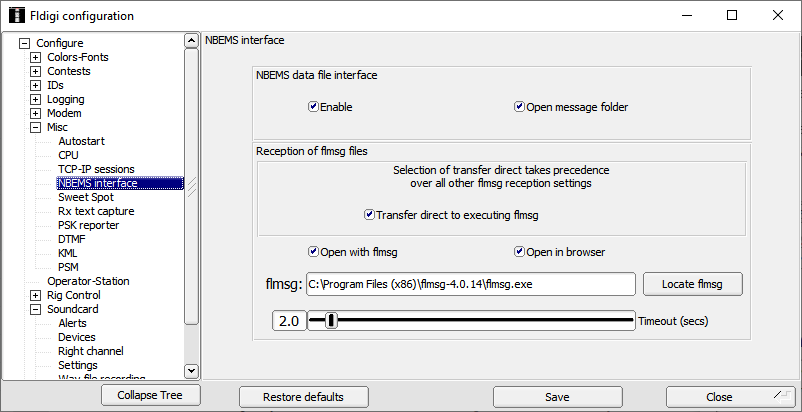
Task: Click the Contests label
Action: [x=69, y=72]
